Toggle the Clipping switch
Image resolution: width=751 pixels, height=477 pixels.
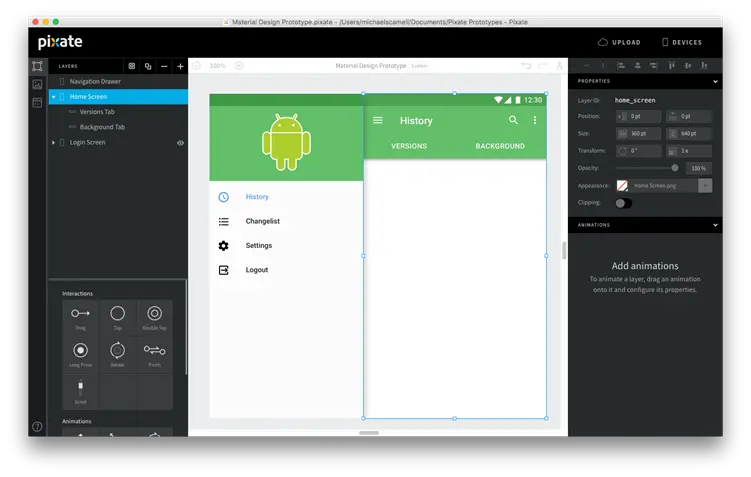(x=623, y=203)
